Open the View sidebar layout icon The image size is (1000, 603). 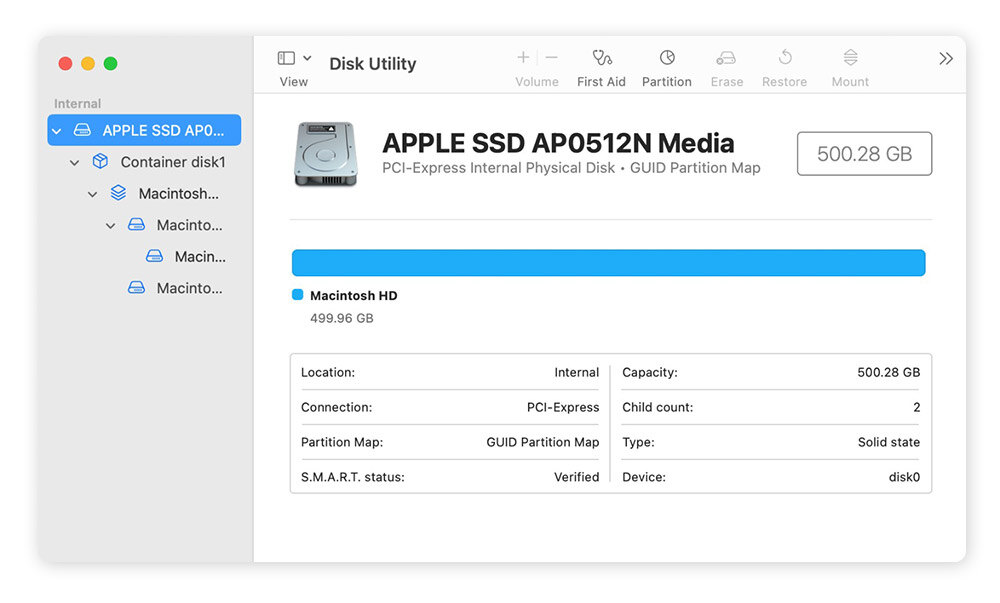[x=286, y=58]
